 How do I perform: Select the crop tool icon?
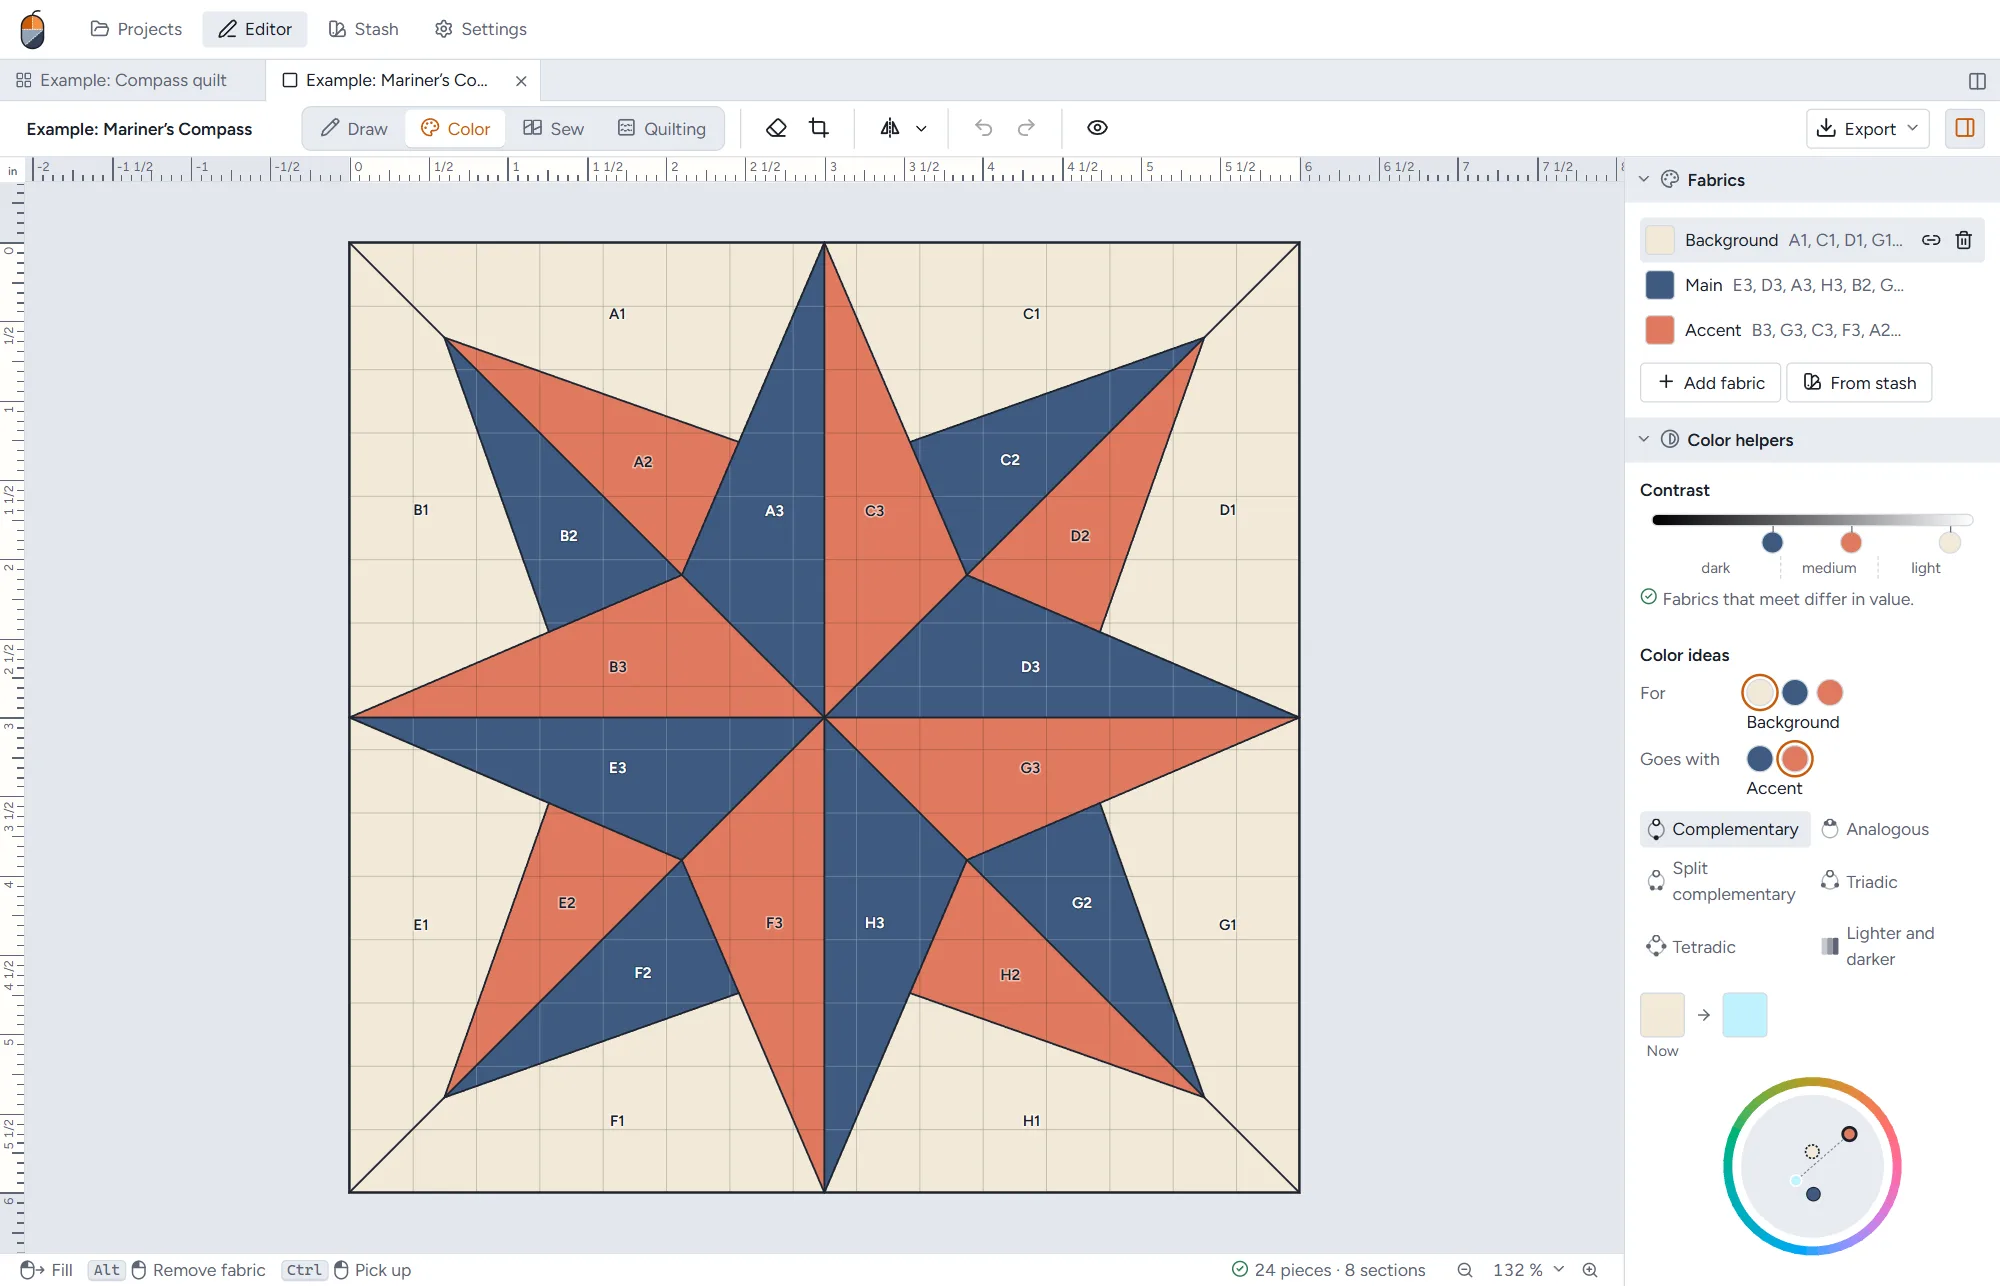click(819, 128)
